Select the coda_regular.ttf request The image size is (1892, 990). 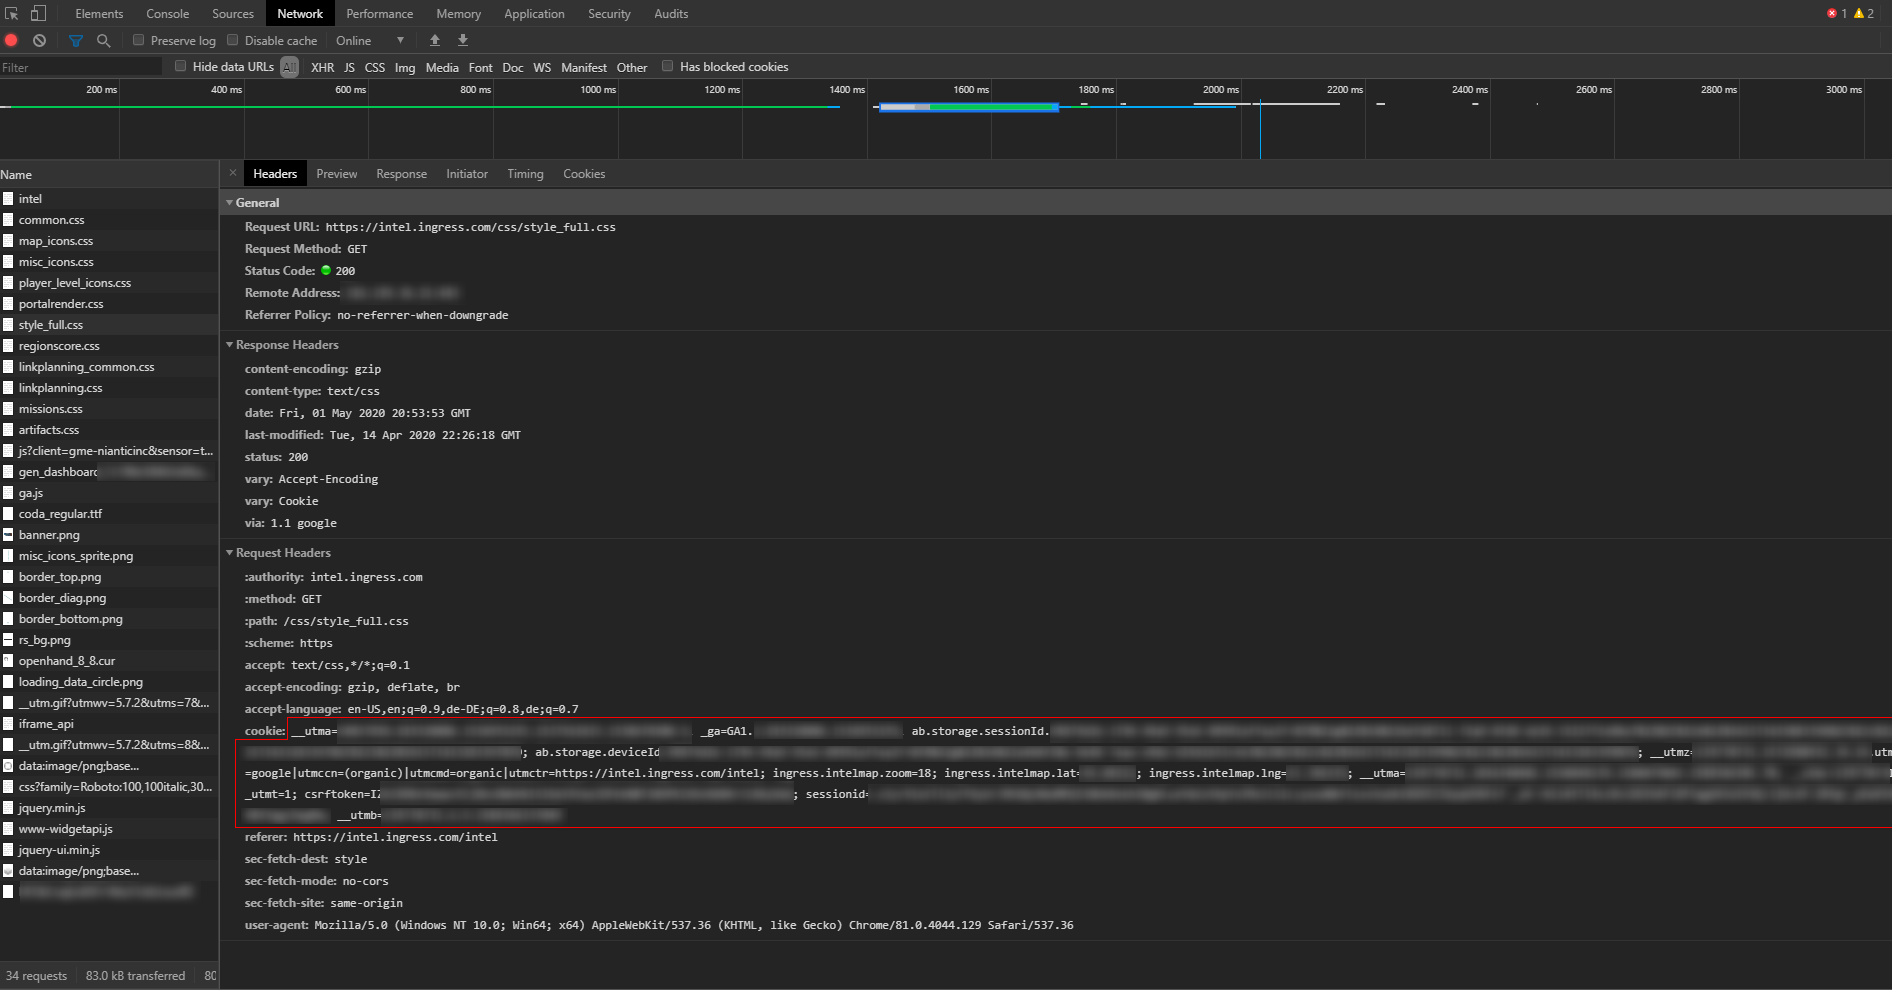point(109,513)
